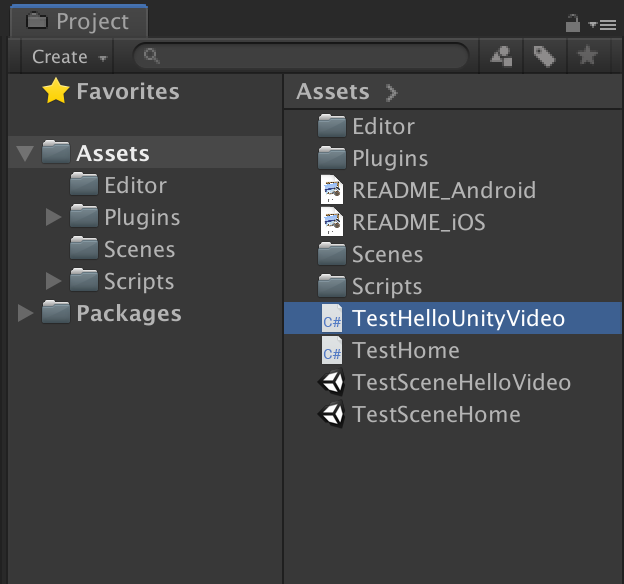The width and height of the screenshot is (624, 584).
Task: Expand the Packages folder in the tree
Action: (25, 313)
